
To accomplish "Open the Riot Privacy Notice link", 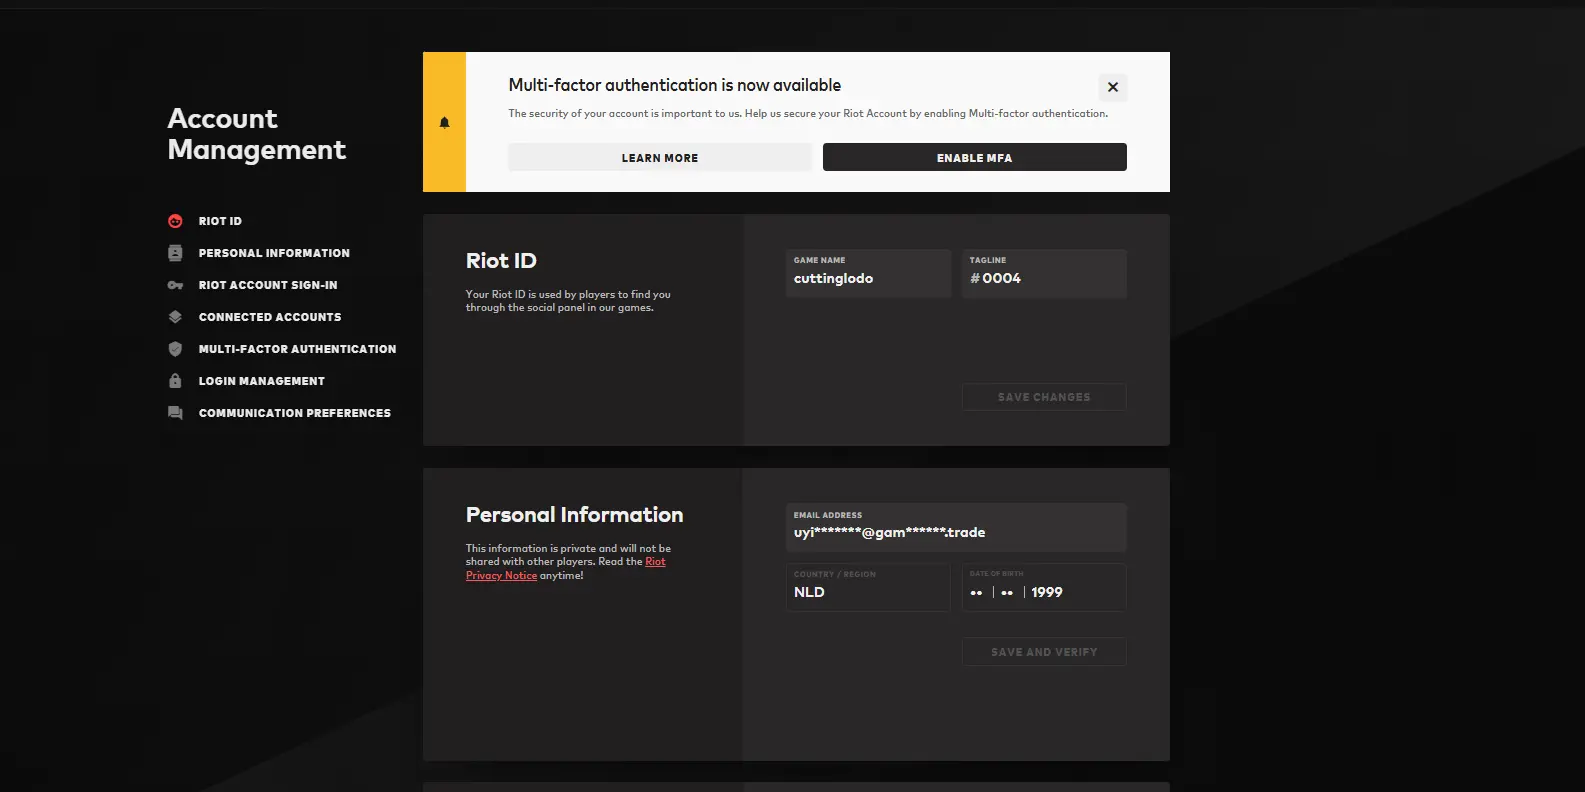I will [501, 576].
